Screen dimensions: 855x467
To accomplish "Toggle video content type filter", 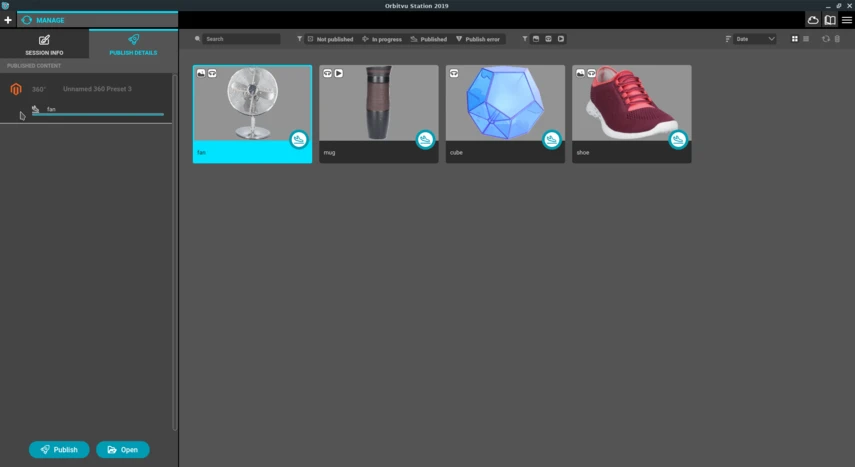I will 561,39.
